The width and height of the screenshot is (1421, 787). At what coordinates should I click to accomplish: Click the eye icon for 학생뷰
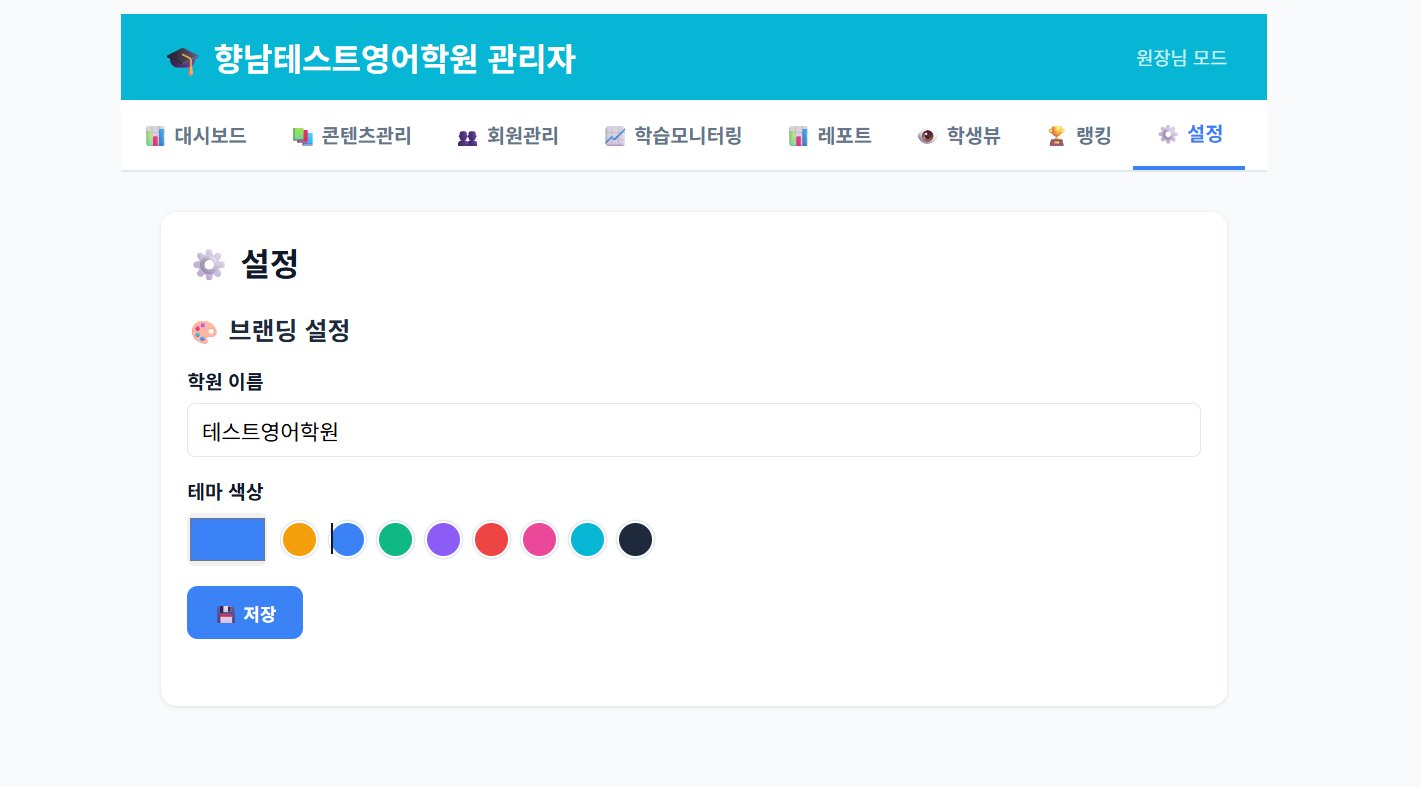926,136
